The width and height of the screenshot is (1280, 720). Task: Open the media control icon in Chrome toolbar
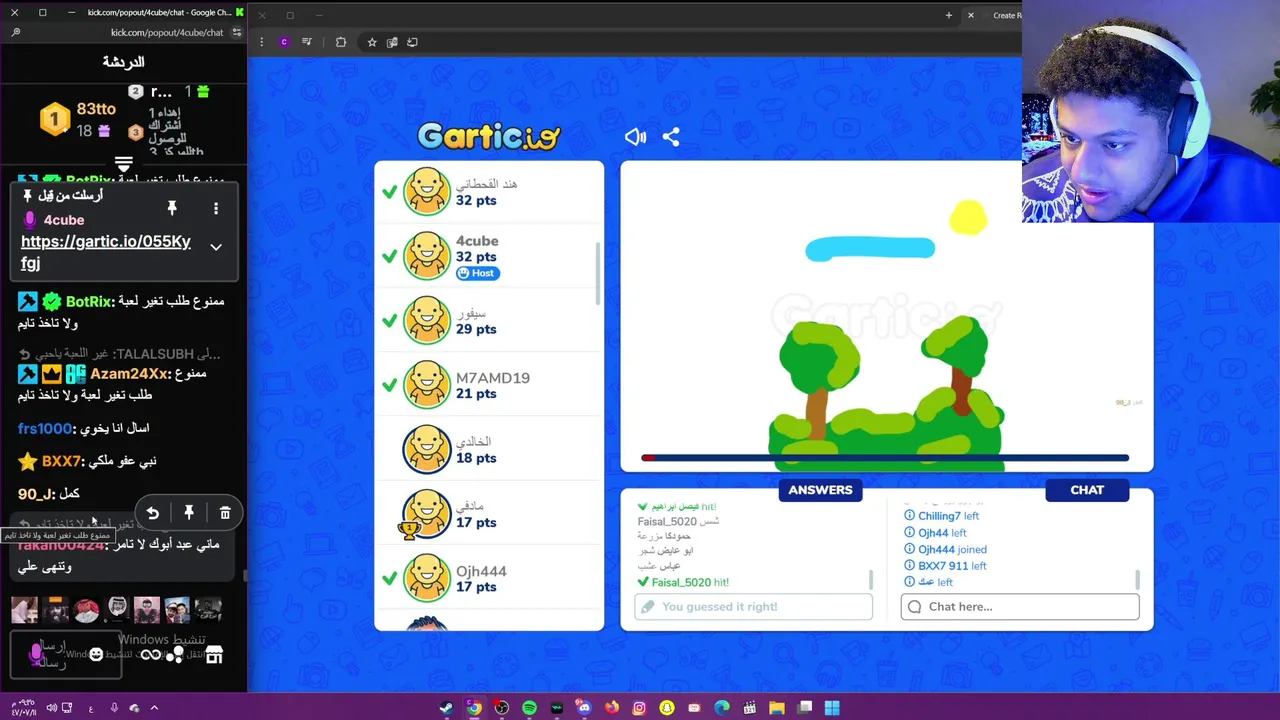(307, 42)
